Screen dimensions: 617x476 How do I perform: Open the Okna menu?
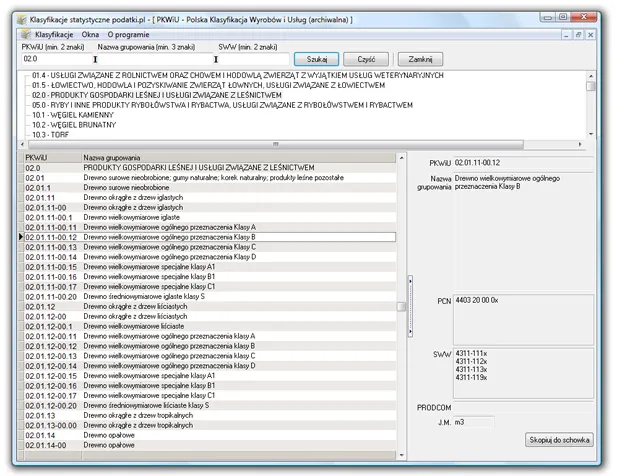point(90,34)
